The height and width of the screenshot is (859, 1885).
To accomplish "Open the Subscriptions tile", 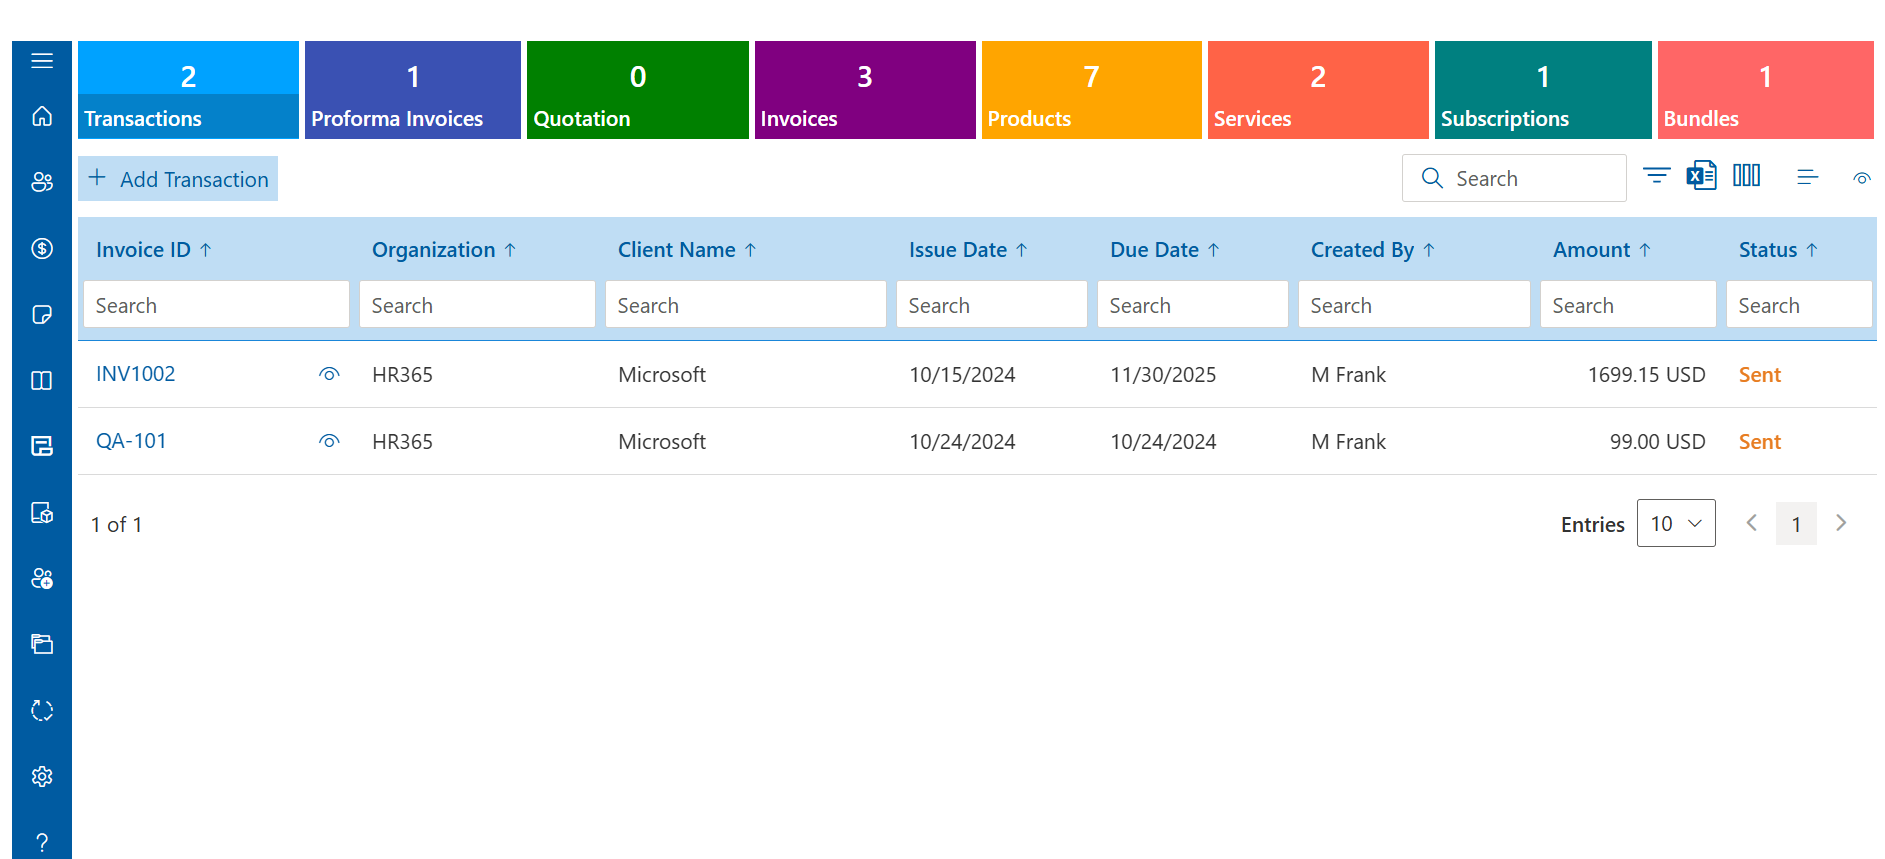I will tap(1542, 90).
